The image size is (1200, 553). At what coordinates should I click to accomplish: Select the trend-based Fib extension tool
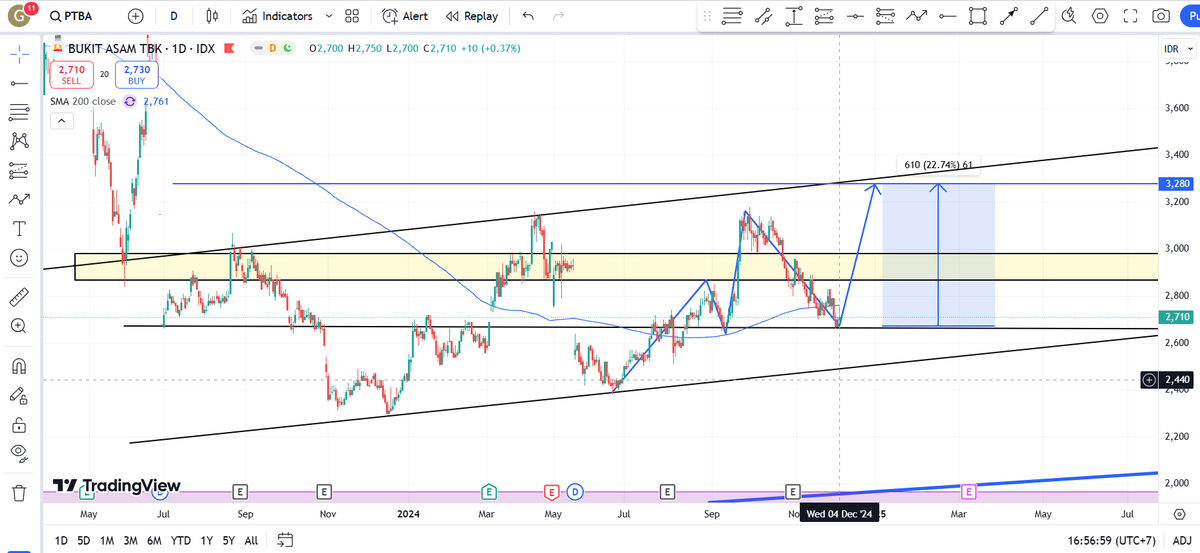pos(824,16)
